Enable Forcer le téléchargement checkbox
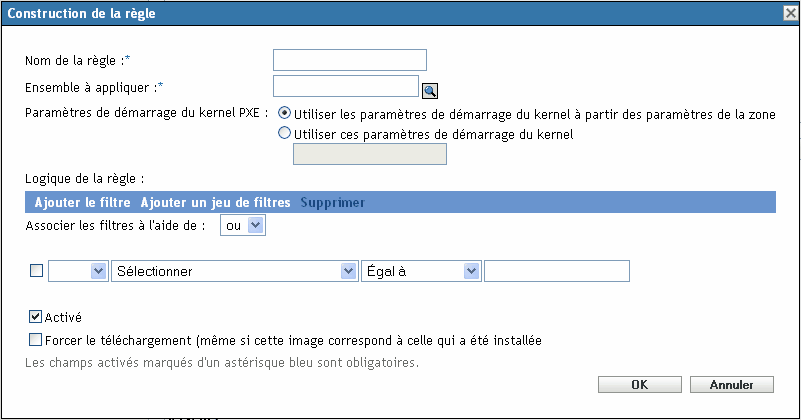This screenshot has height=420, width=801. [x=37, y=340]
